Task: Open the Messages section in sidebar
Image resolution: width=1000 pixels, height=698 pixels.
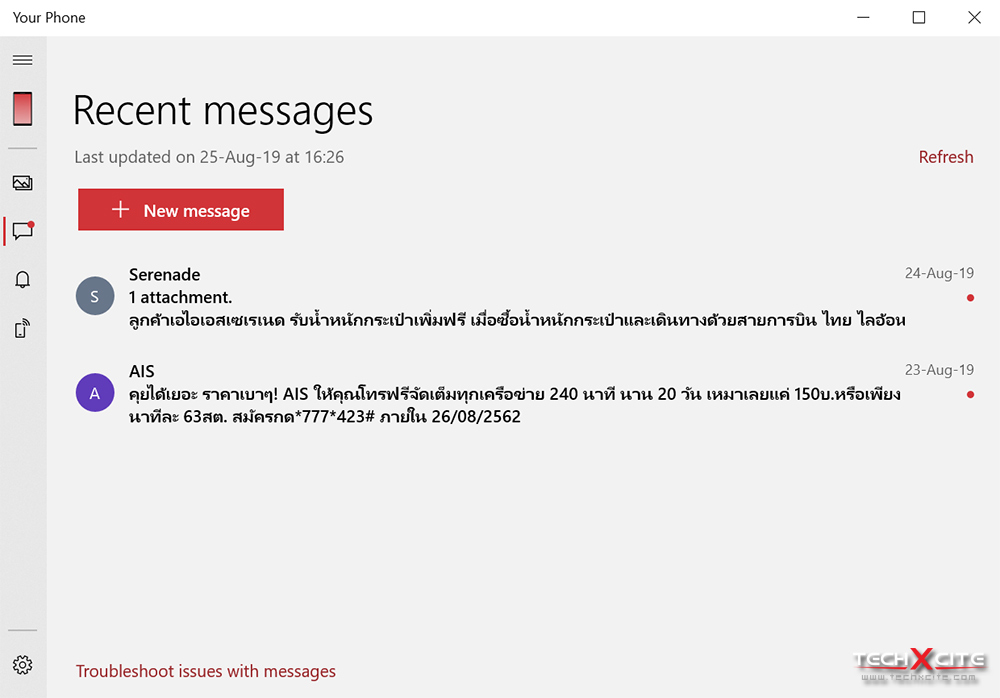Action: click(23, 230)
